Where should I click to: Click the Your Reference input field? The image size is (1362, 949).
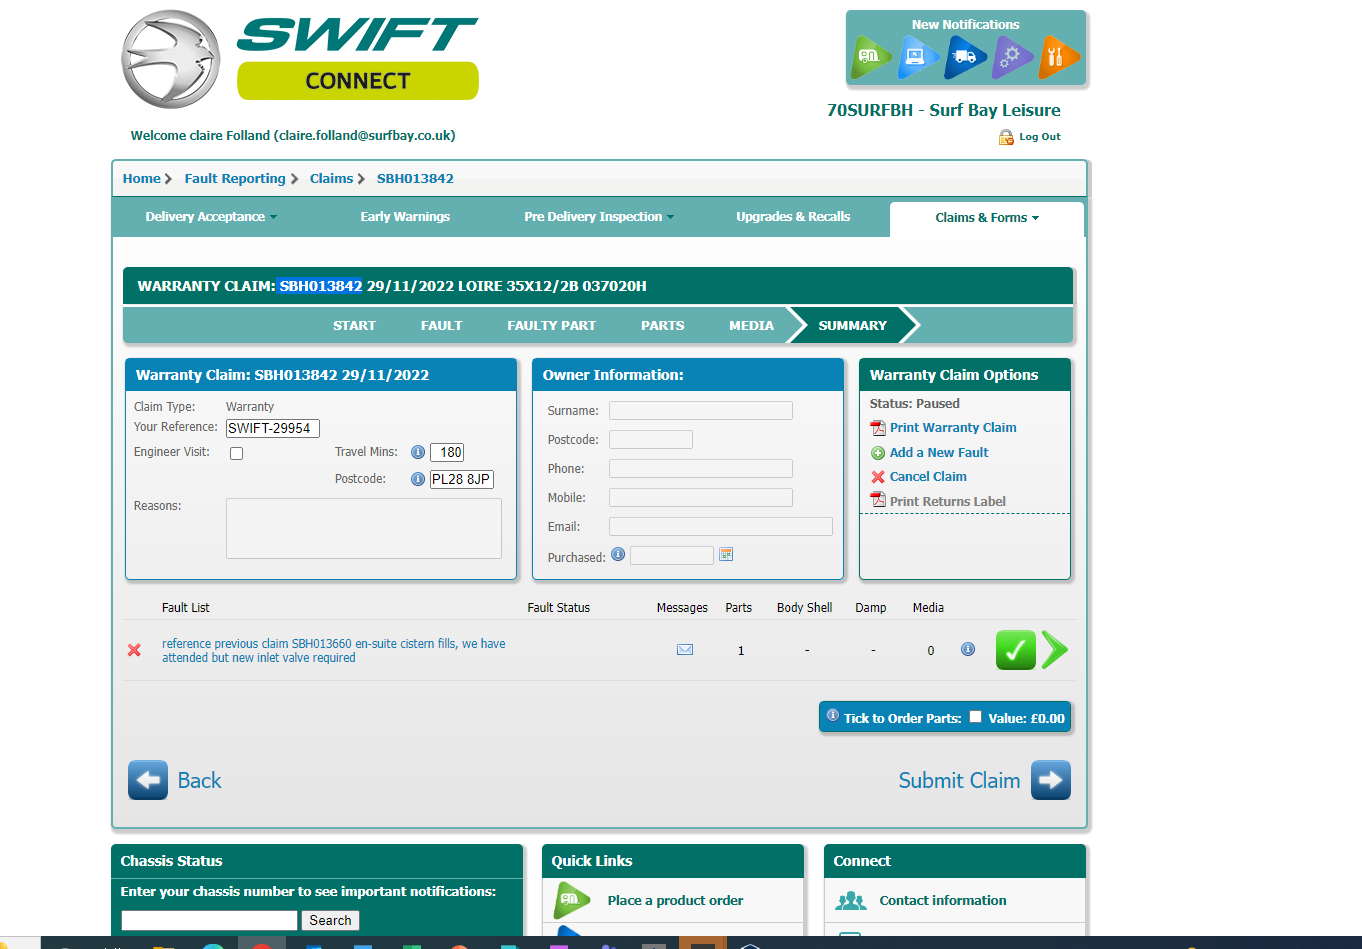point(273,428)
